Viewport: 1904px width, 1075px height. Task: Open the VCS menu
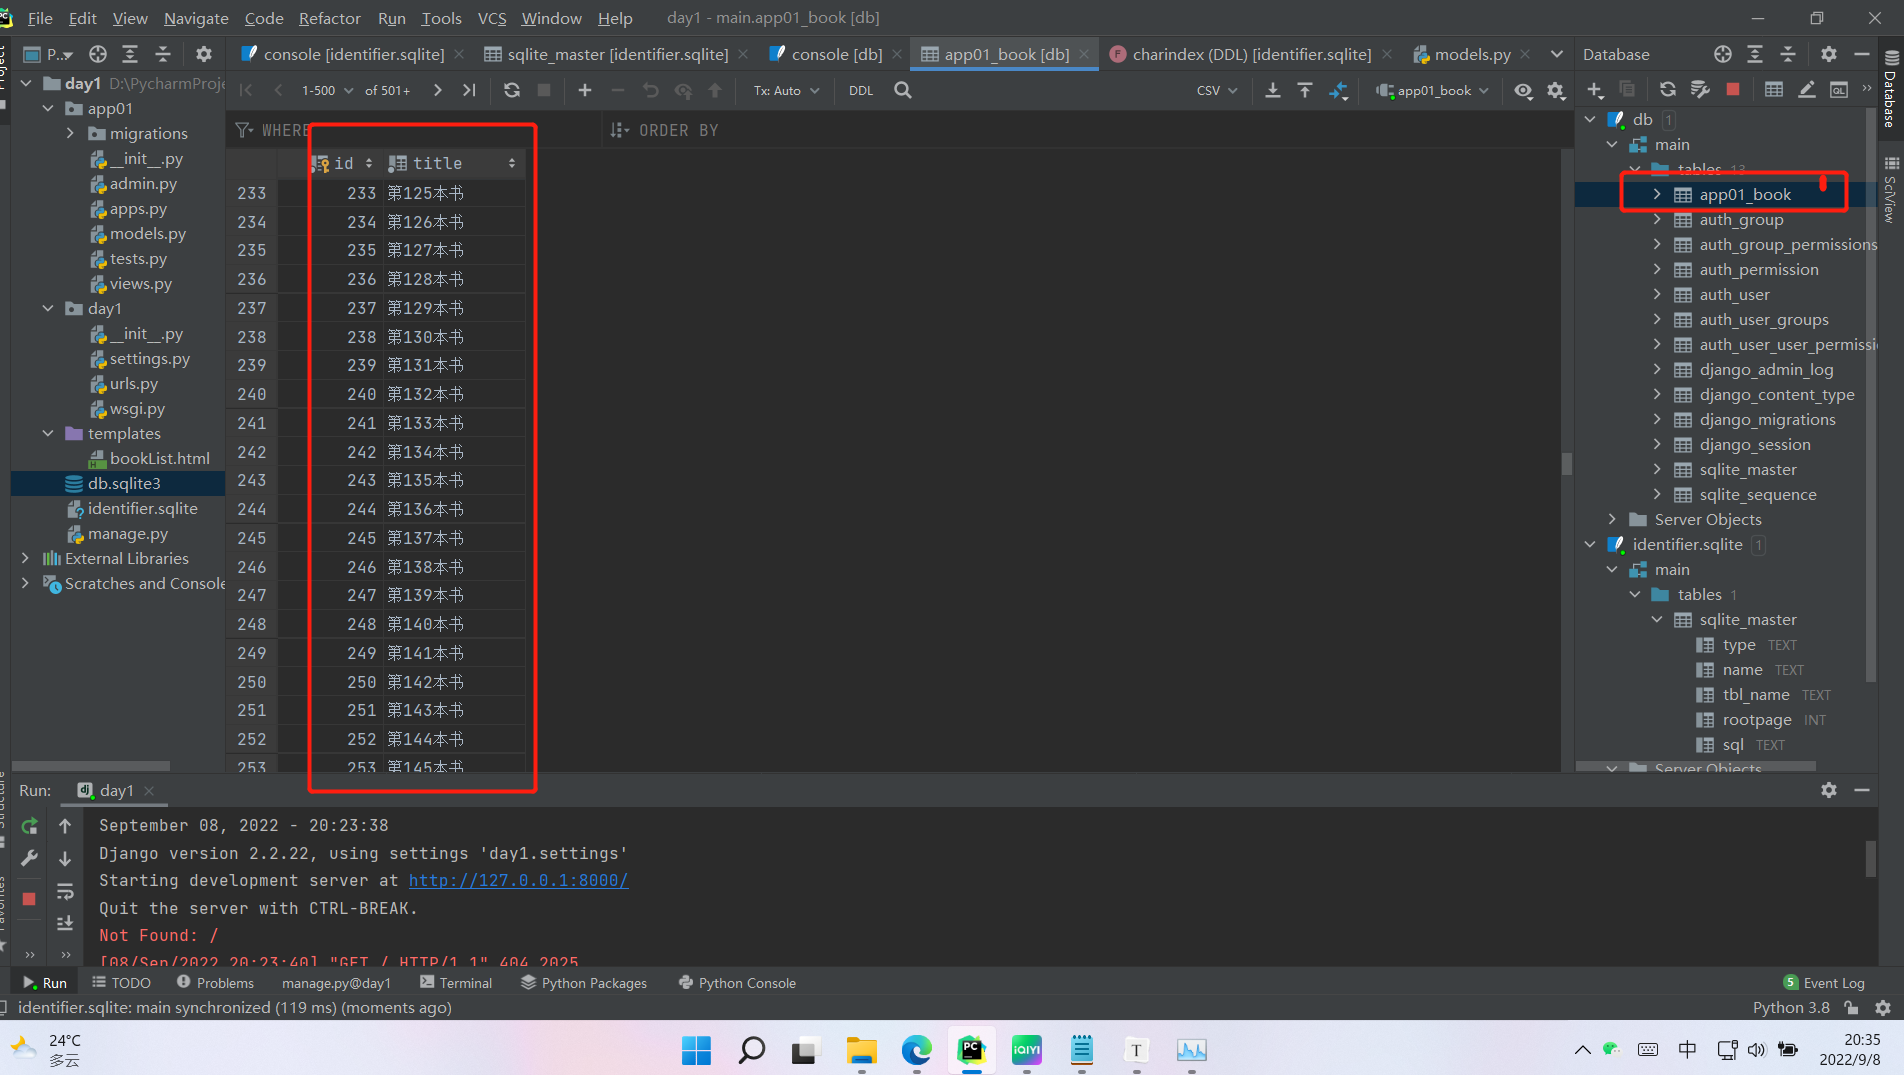tap(492, 18)
